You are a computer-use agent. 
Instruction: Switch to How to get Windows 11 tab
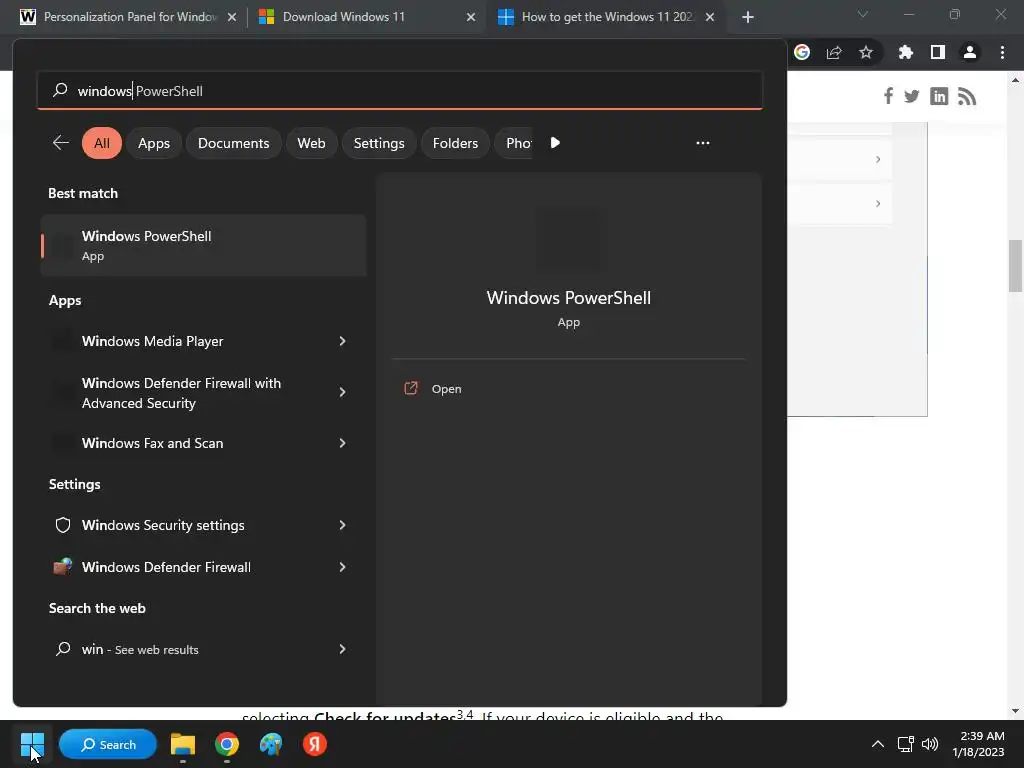607,17
